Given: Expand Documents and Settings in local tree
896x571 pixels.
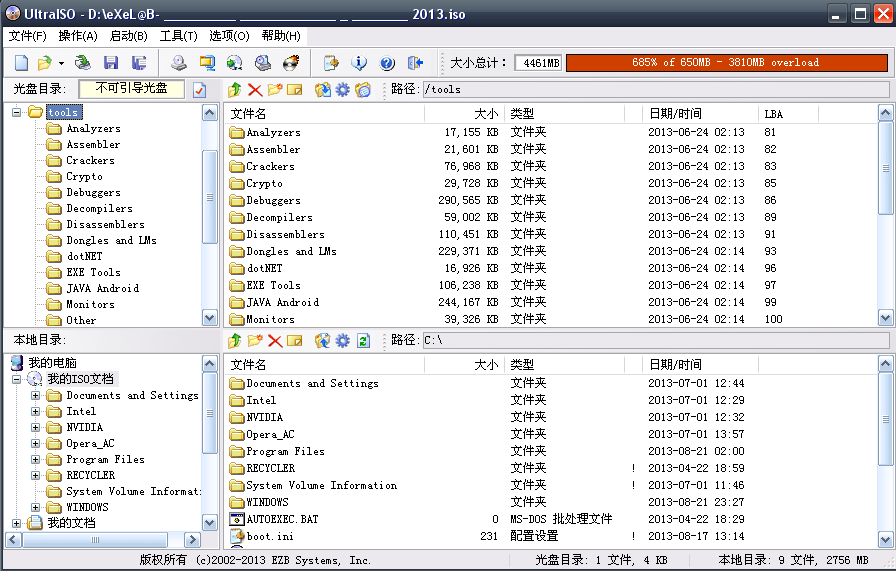Looking at the screenshot, I should pyautogui.click(x=35, y=396).
